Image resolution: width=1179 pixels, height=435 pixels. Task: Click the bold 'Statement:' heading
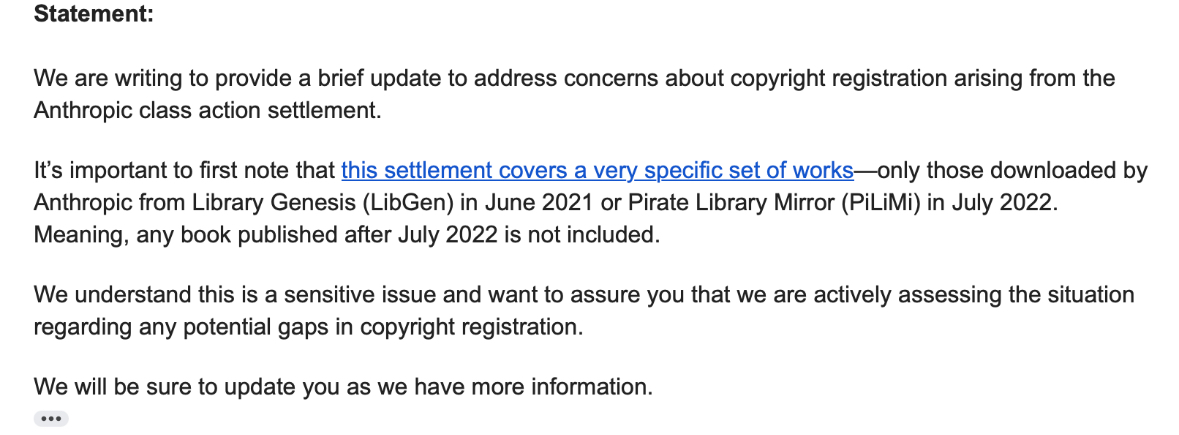click(x=93, y=16)
